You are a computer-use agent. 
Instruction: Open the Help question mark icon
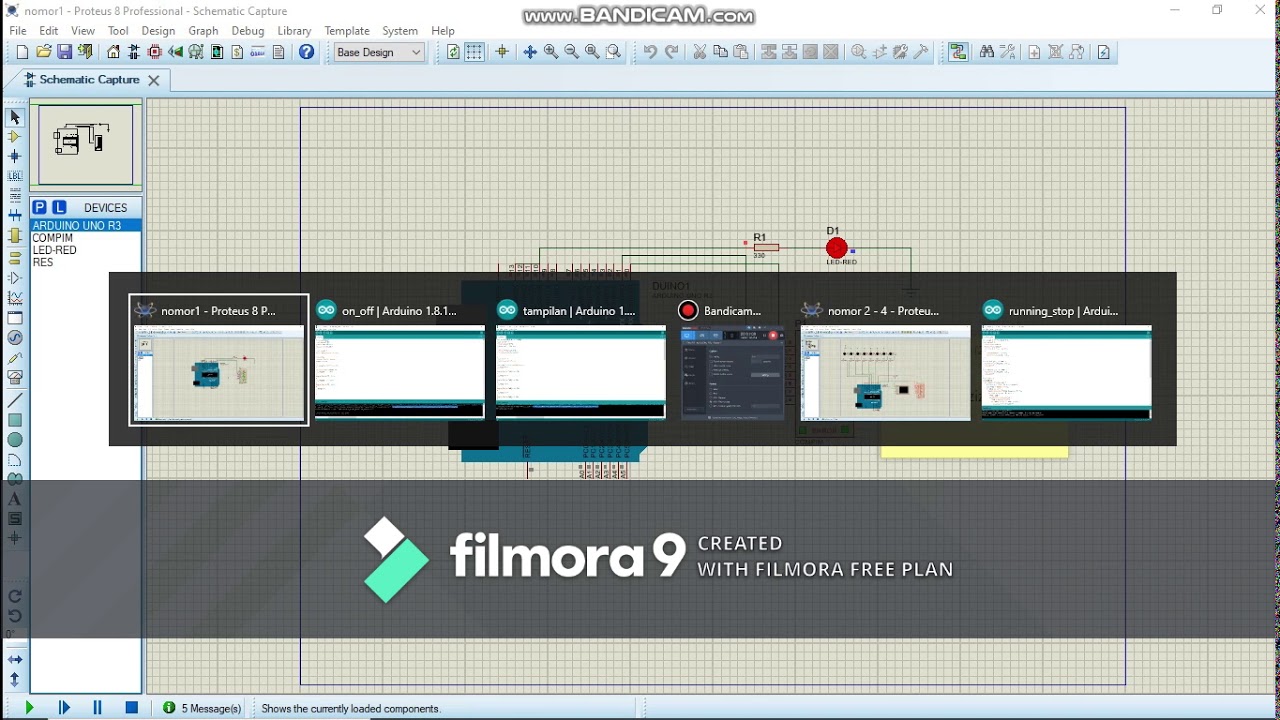click(307, 52)
